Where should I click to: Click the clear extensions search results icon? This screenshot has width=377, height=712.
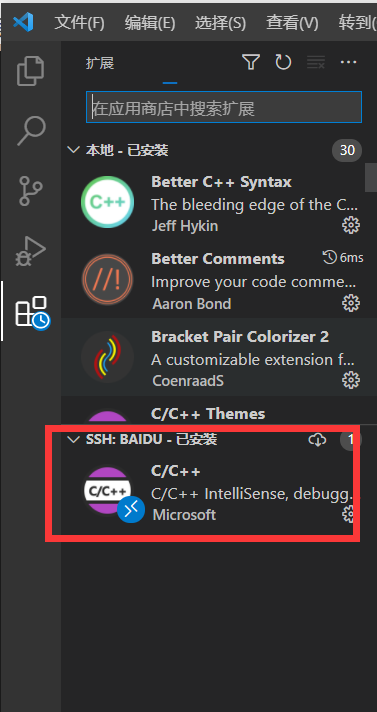click(316, 62)
